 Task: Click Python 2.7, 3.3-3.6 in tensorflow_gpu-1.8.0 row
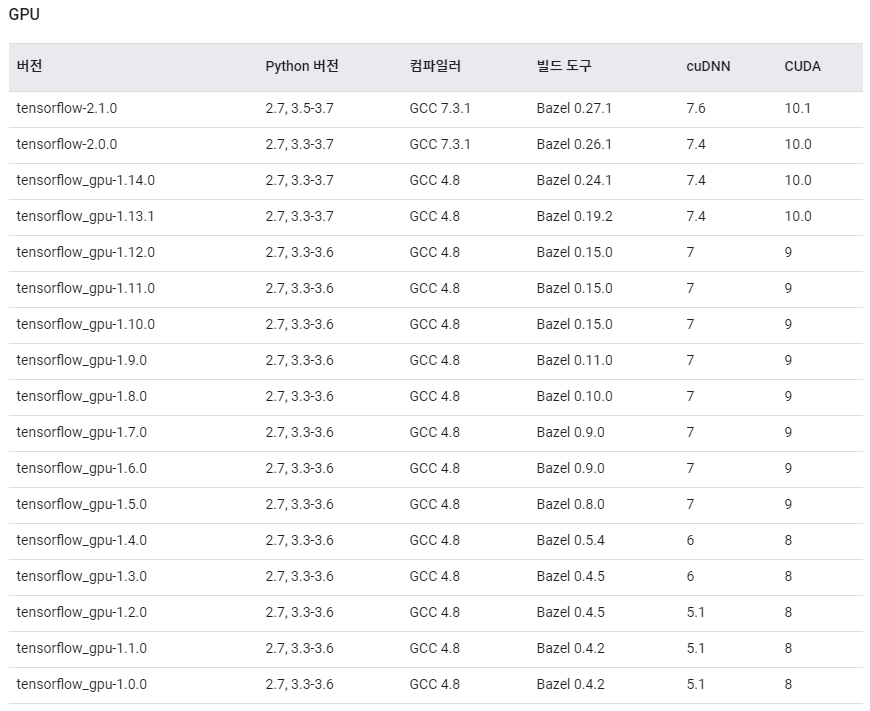click(300, 396)
